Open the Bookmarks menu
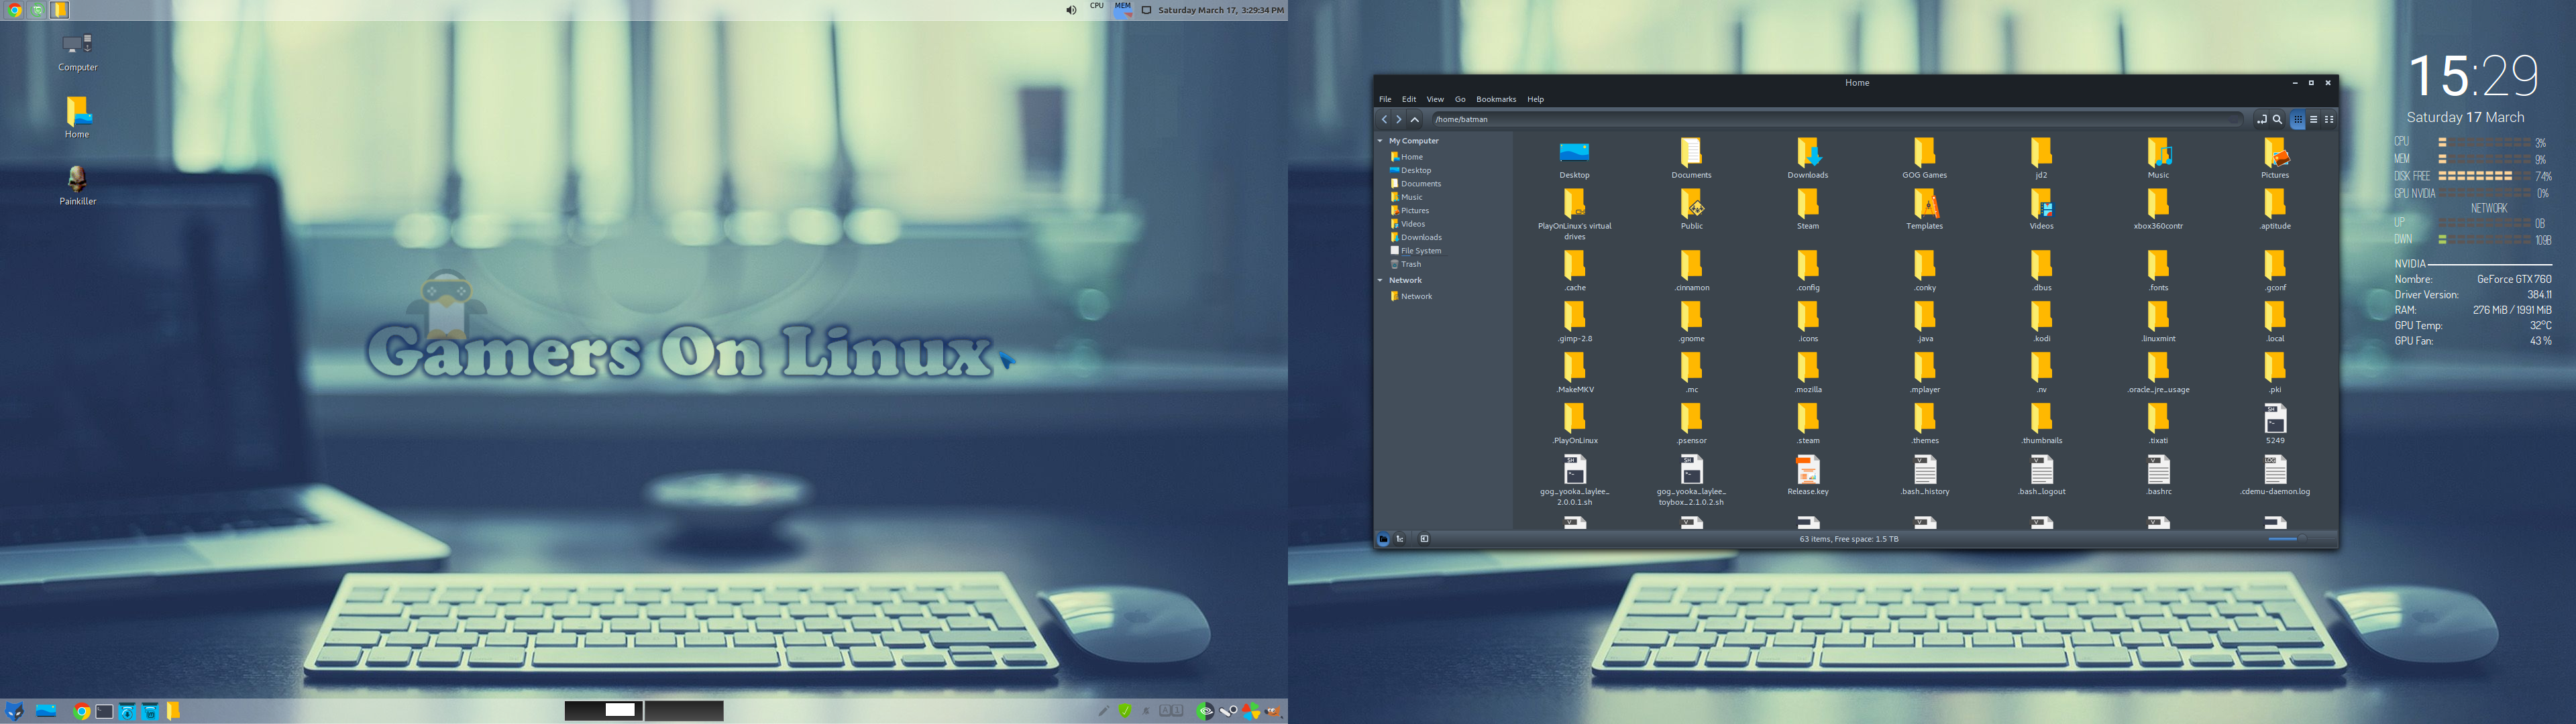This screenshot has height=724, width=2576. [1496, 99]
